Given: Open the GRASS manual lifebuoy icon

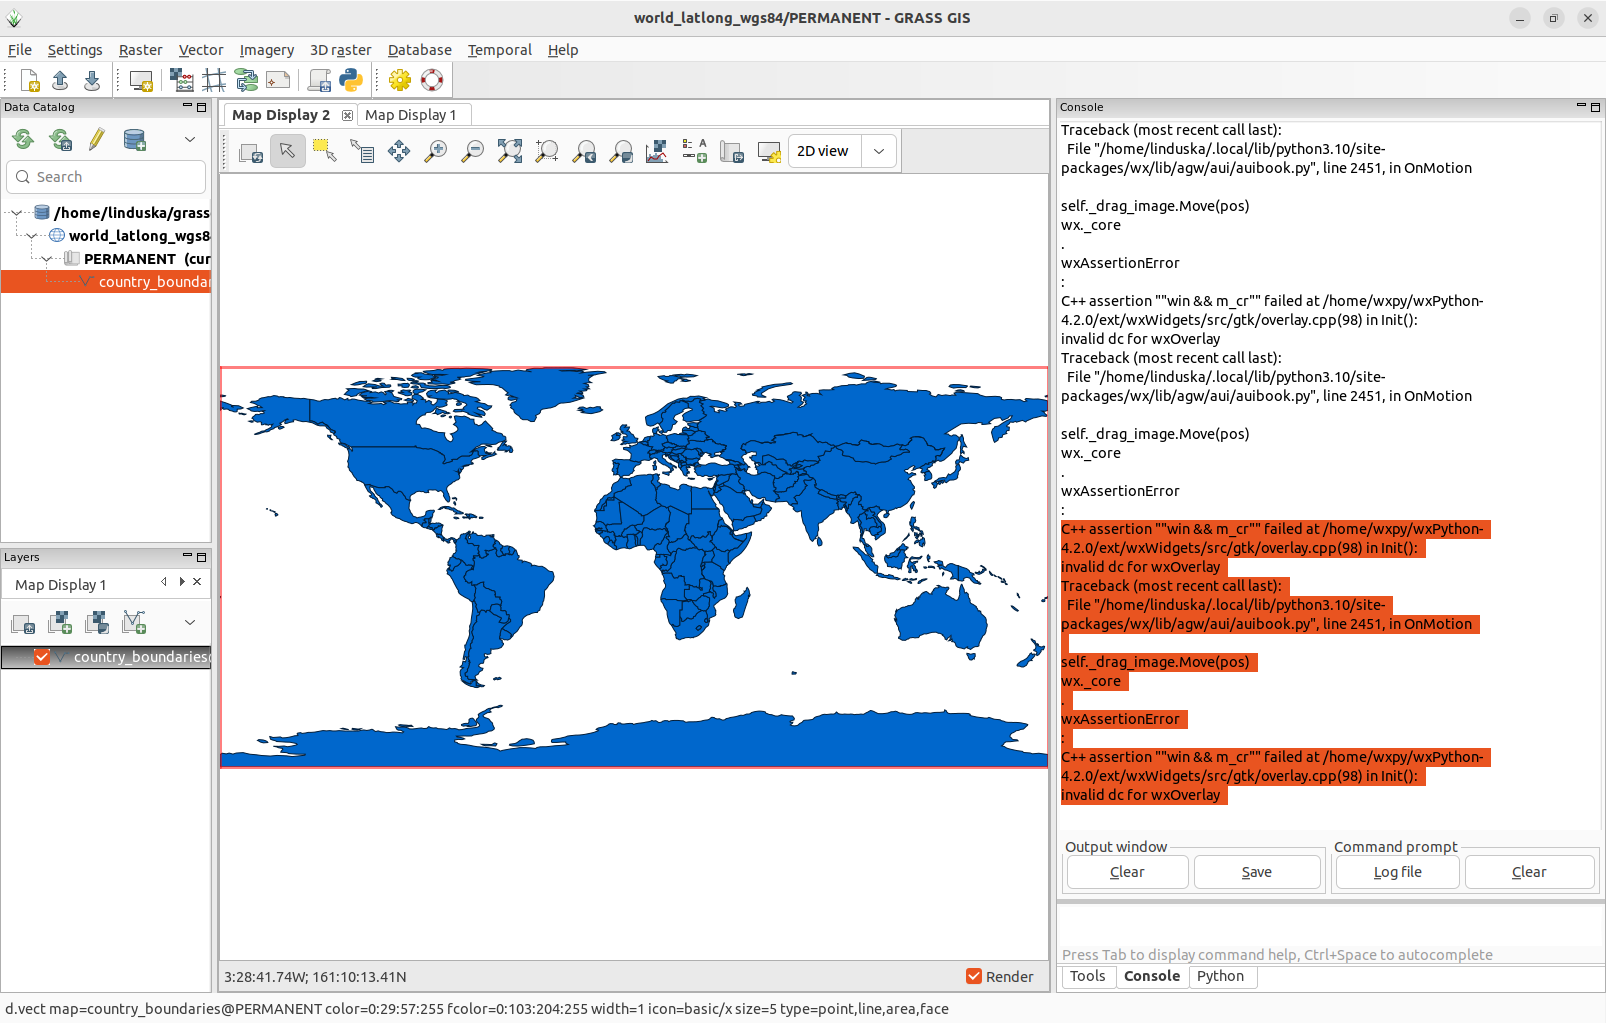Looking at the screenshot, I should (432, 80).
